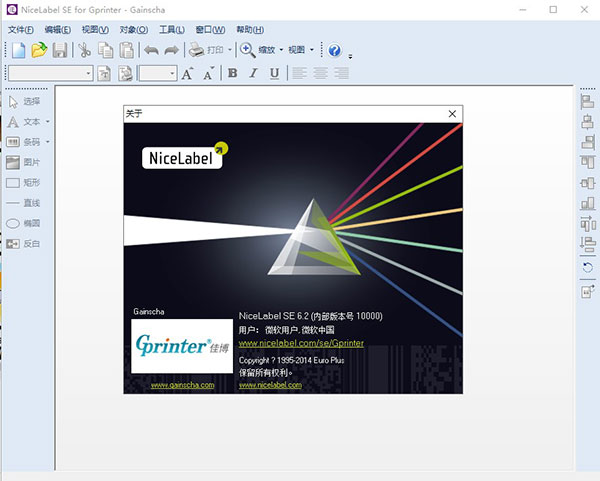Click the rotate icon in the right toolbar
600x481 pixels.
coord(588,267)
